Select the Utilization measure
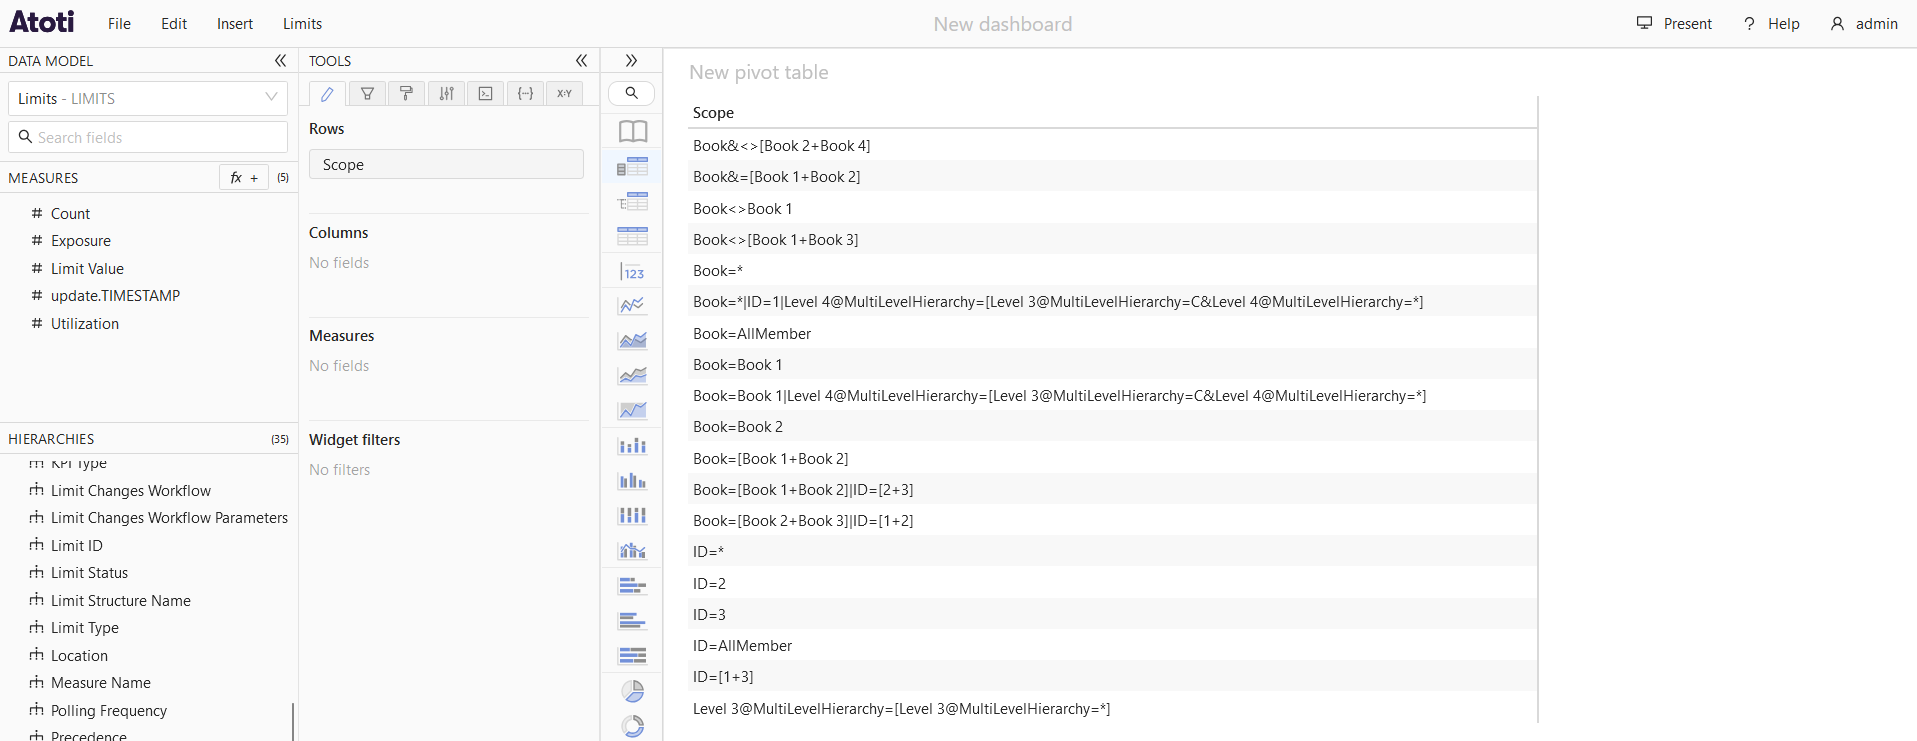 pyautogui.click(x=85, y=324)
